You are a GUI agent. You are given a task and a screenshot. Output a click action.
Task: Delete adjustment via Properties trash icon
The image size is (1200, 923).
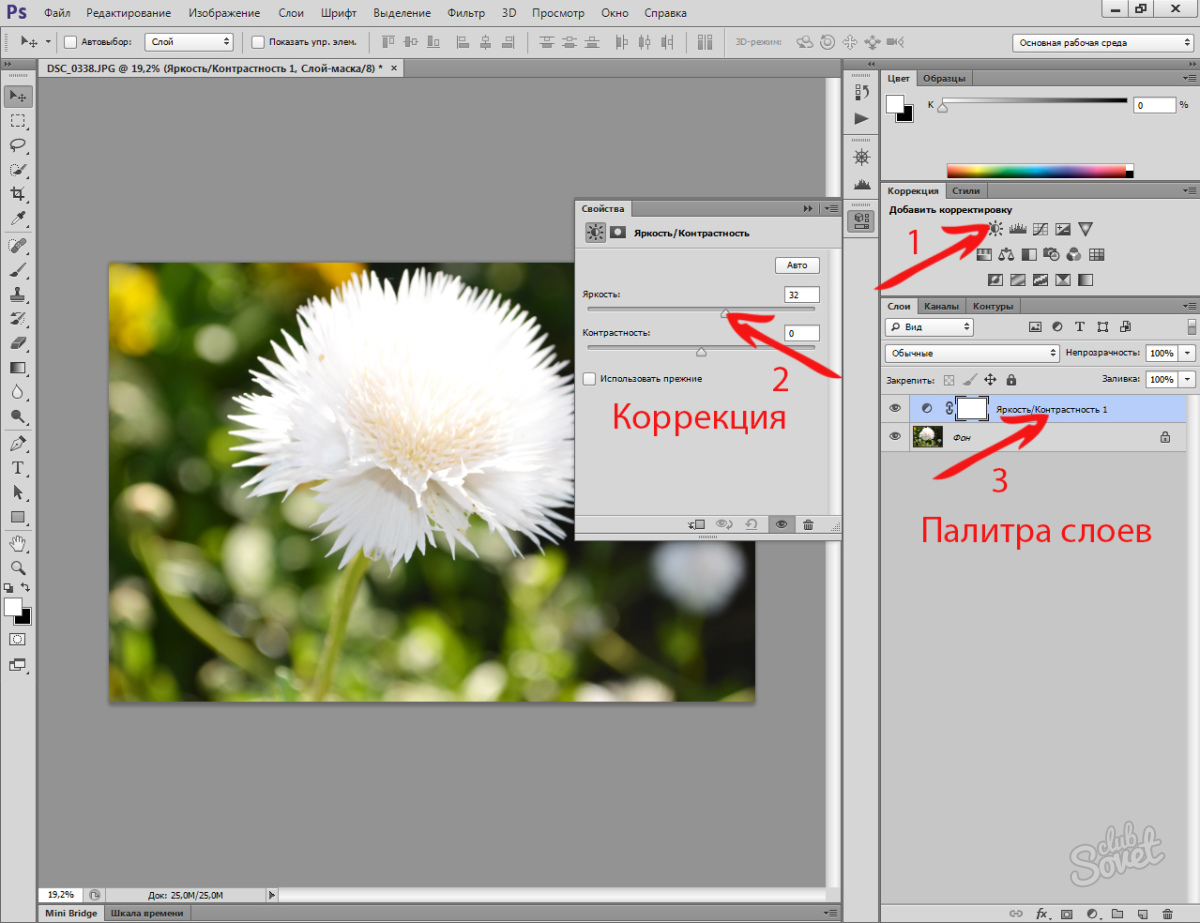point(808,524)
